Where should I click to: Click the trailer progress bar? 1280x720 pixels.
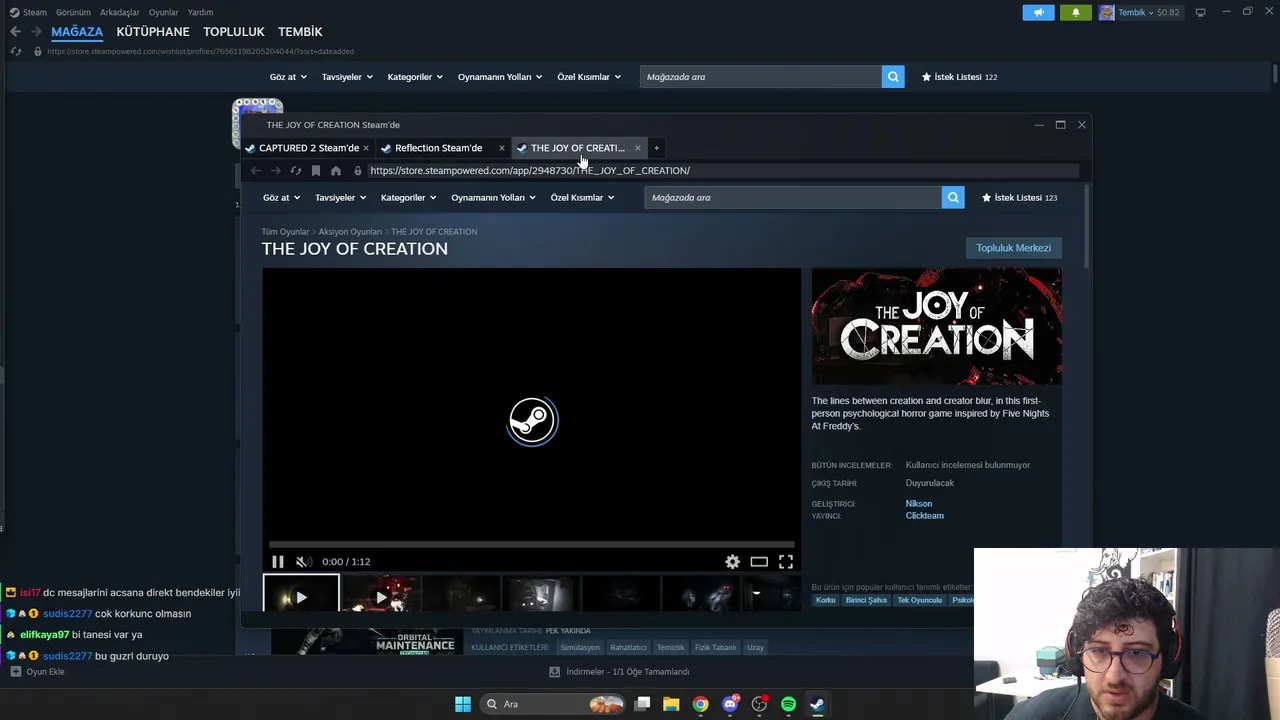point(532,545)
